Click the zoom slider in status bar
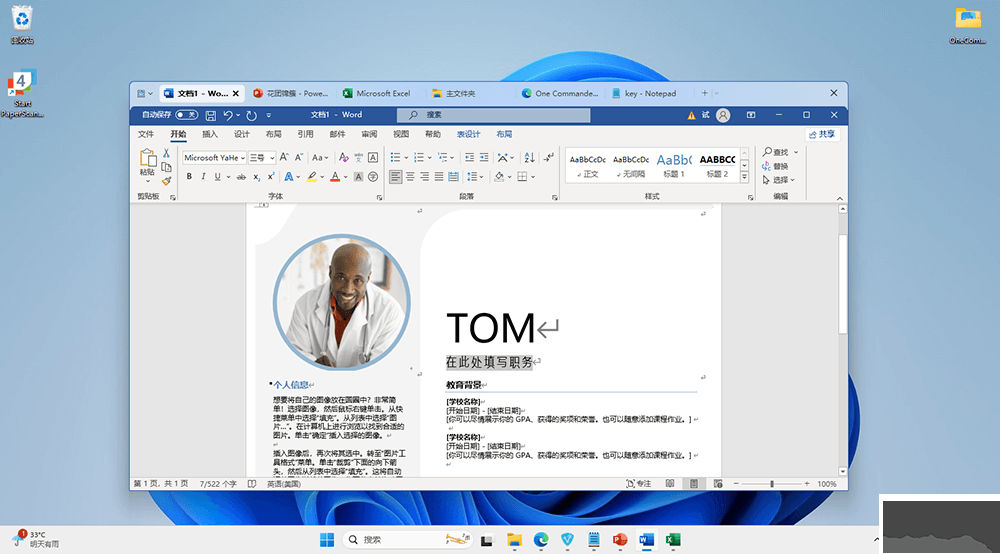This screenshot has width=1000, height=554. point(772,484)
